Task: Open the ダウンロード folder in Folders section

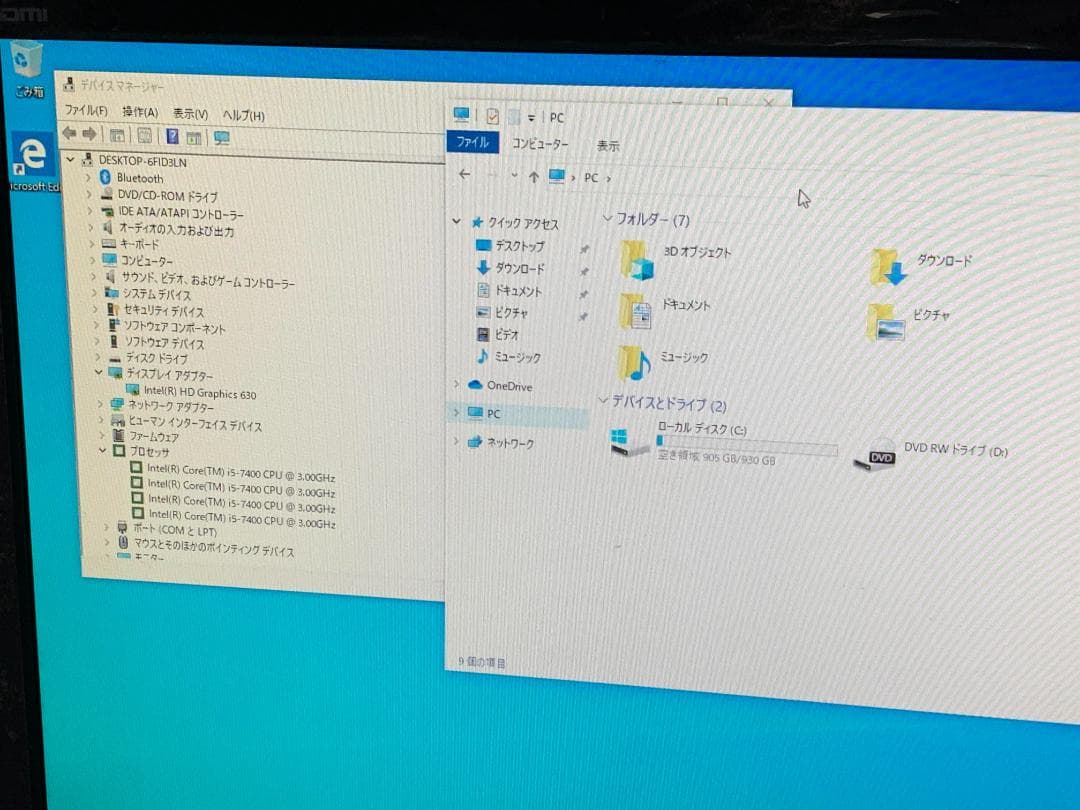Action: [x=888, y=266]
